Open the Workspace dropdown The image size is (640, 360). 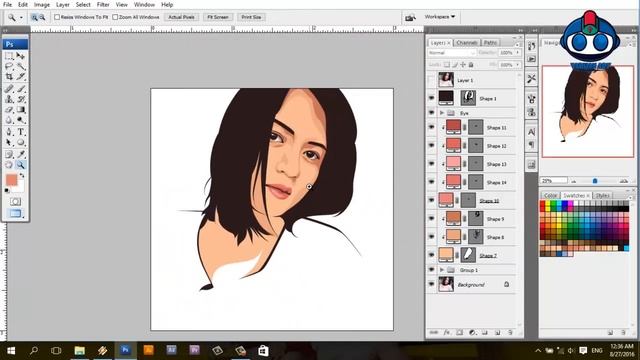[x=440, y=17]
